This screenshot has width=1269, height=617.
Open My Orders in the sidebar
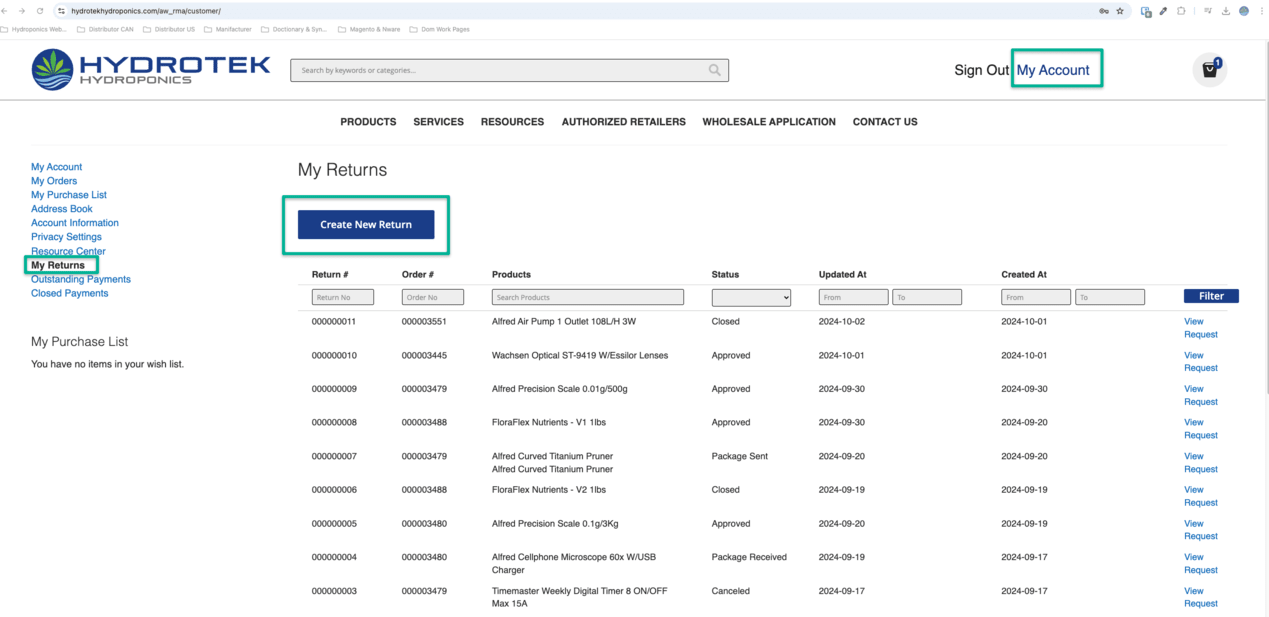coord(54,181)
